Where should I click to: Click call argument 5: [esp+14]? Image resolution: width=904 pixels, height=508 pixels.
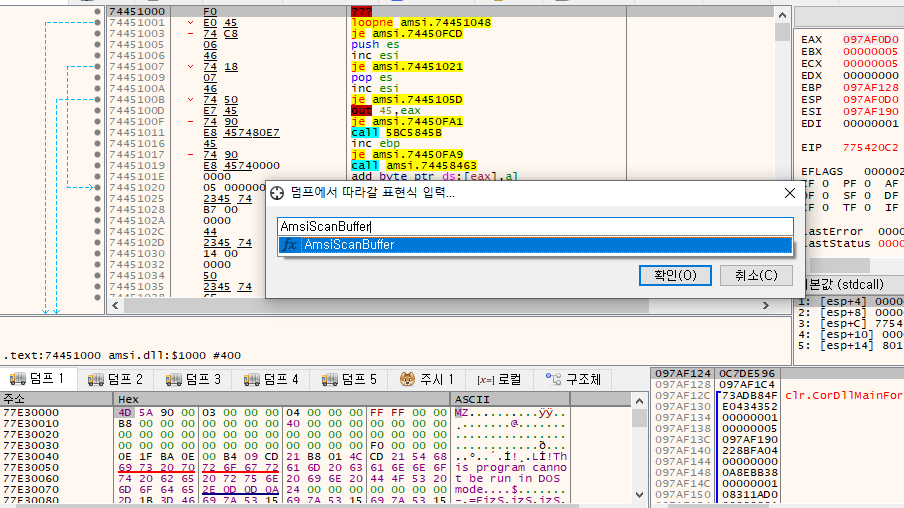tap(850, 345)
